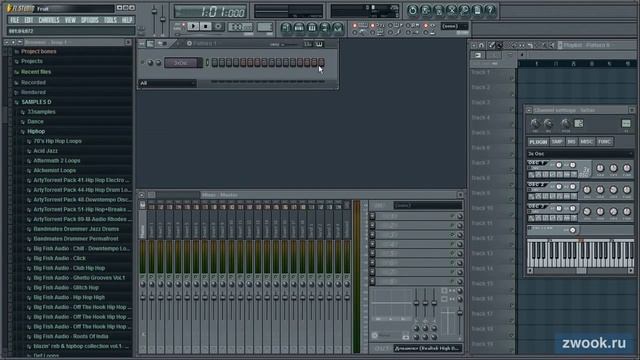Open the CHANNELS menu
This screenshot has height=360, width=640.
[49, 20]
